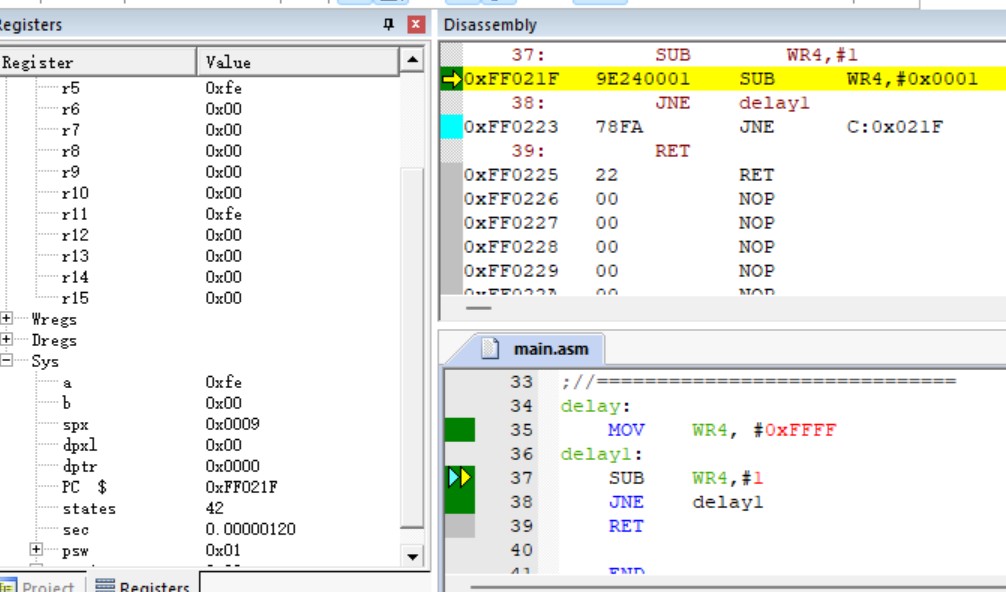Select register r5 row
Image resolution: width=1006 pixels, height=592 pixels.
pyautogui.click(x=199, y=87)
